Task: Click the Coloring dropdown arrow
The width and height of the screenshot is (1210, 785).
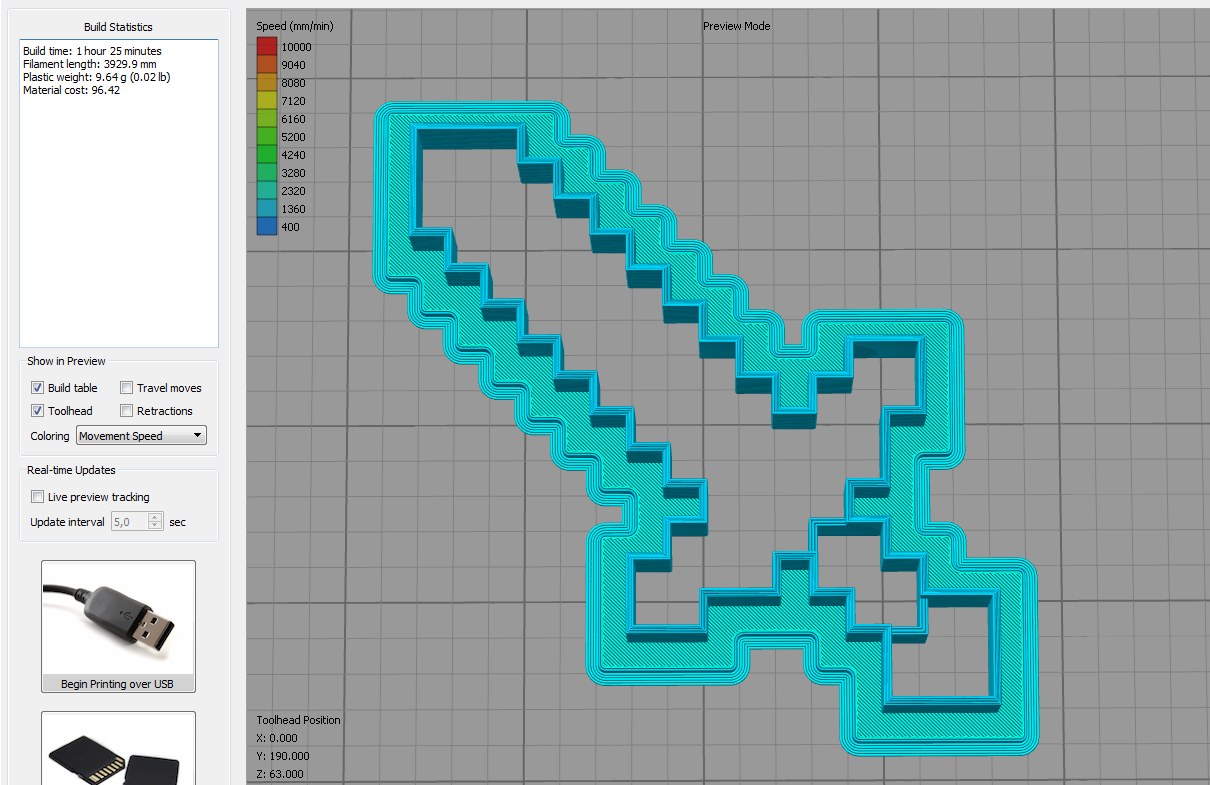Action: point(197,435)
